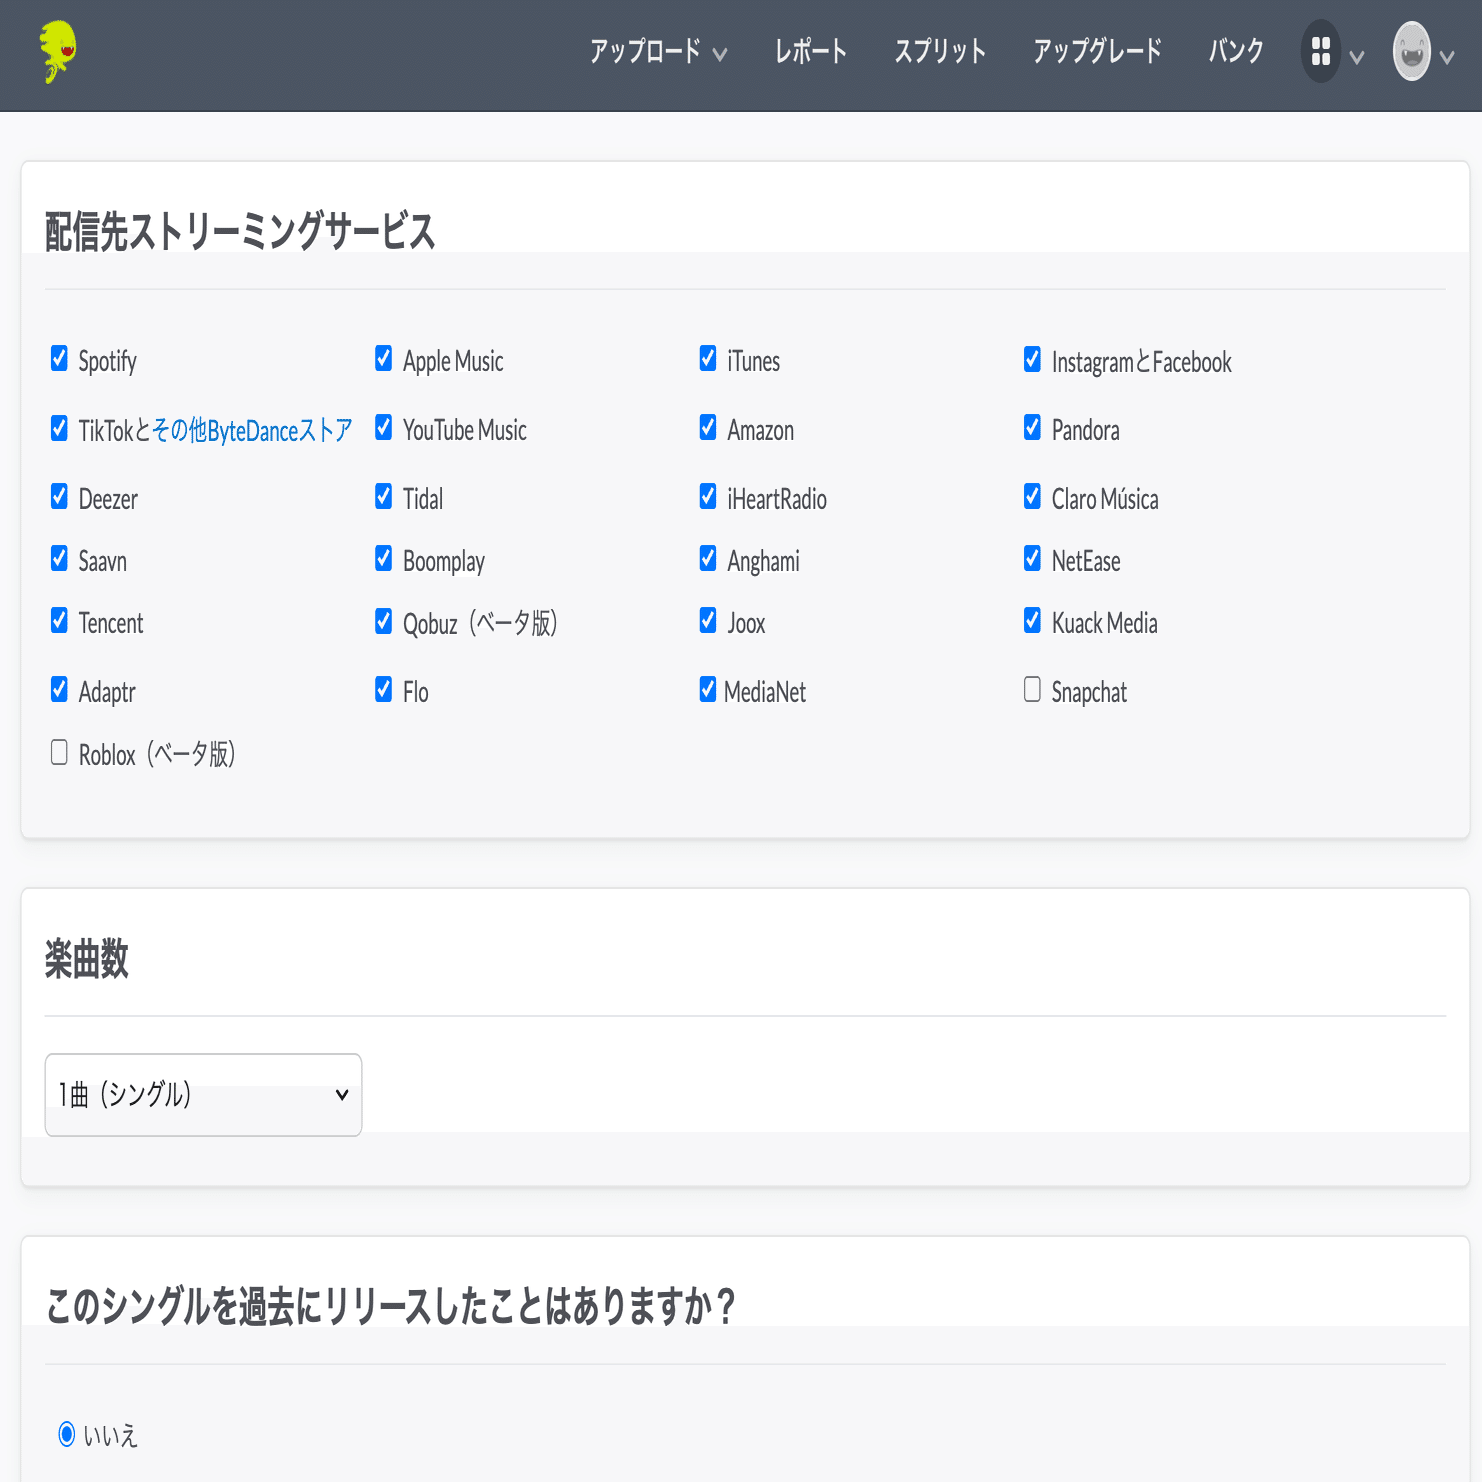Uncheck the TikTok store checkbox
The image size is (1482, 1482).
coord(59,428)
